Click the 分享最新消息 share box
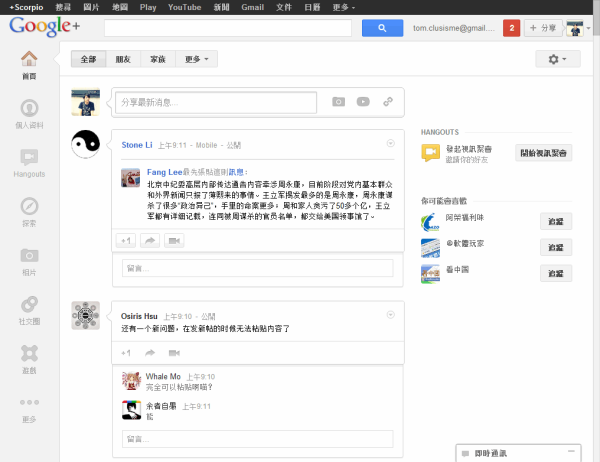600x462 pixels. (x=216, y=102)
